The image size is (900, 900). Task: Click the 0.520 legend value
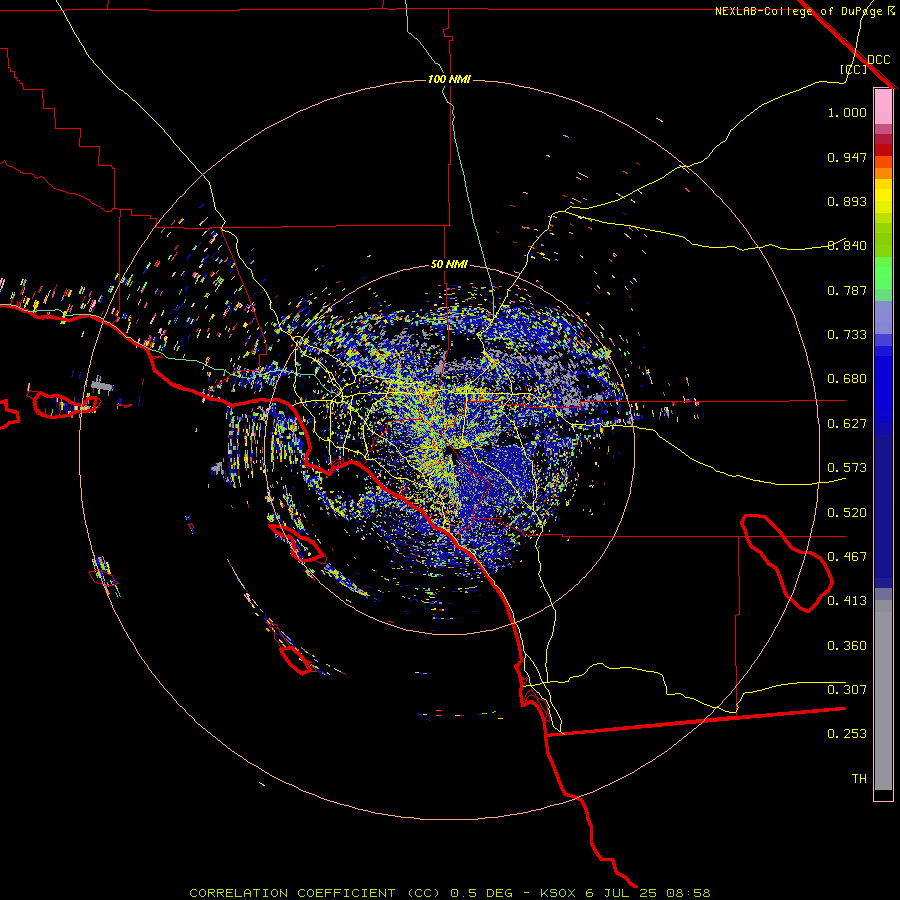click(847, 513)
